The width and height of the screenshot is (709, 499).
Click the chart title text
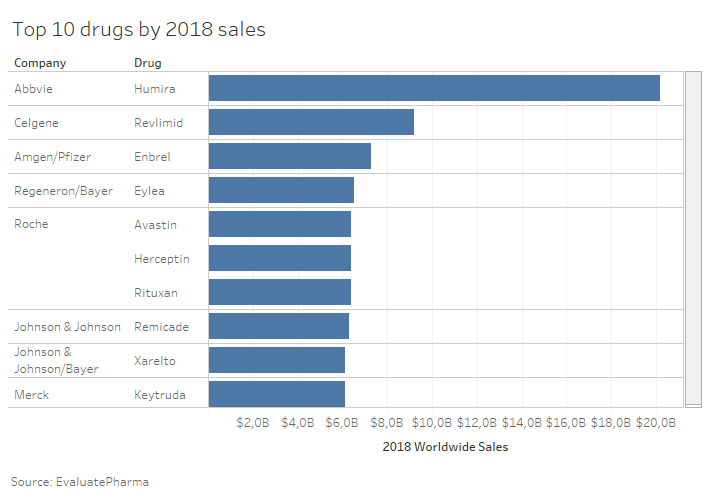[139, 29]
